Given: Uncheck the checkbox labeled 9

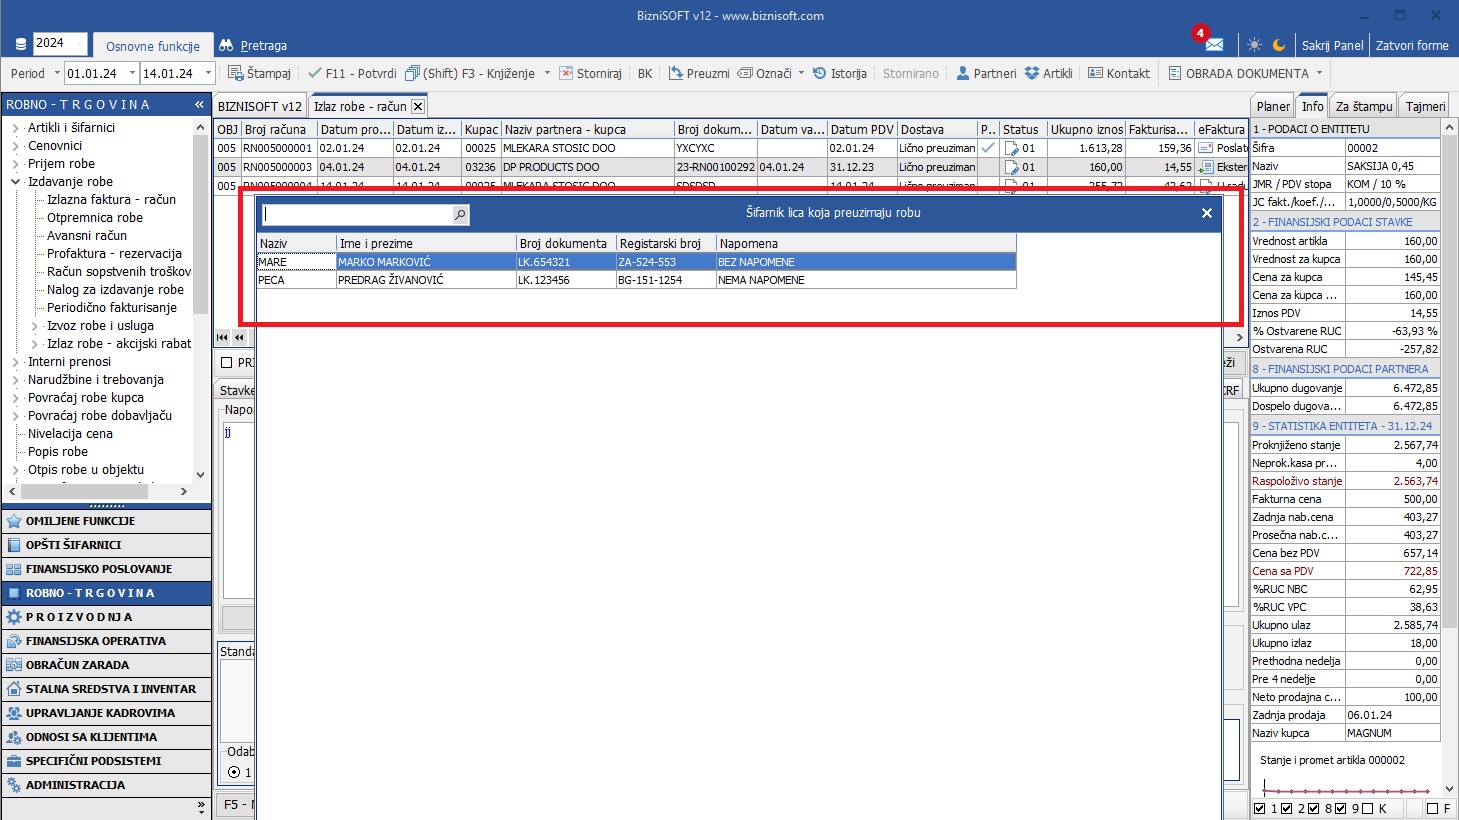Looking at the screenshot, I should point(1341,808).
